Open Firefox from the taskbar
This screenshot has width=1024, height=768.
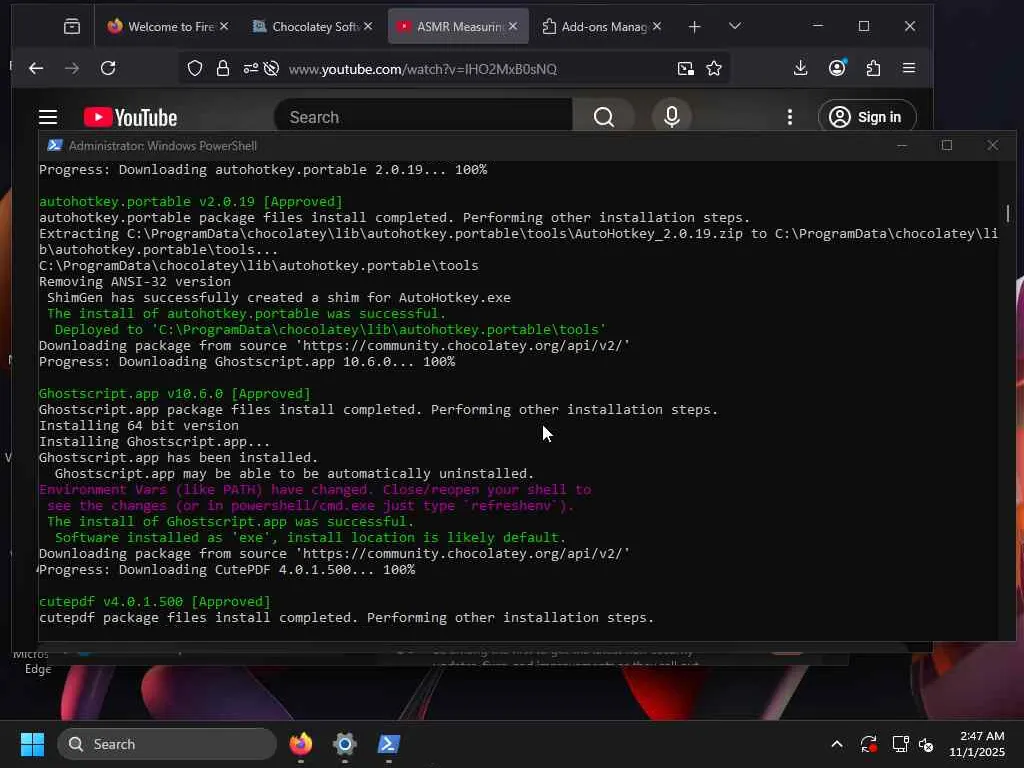300,744
